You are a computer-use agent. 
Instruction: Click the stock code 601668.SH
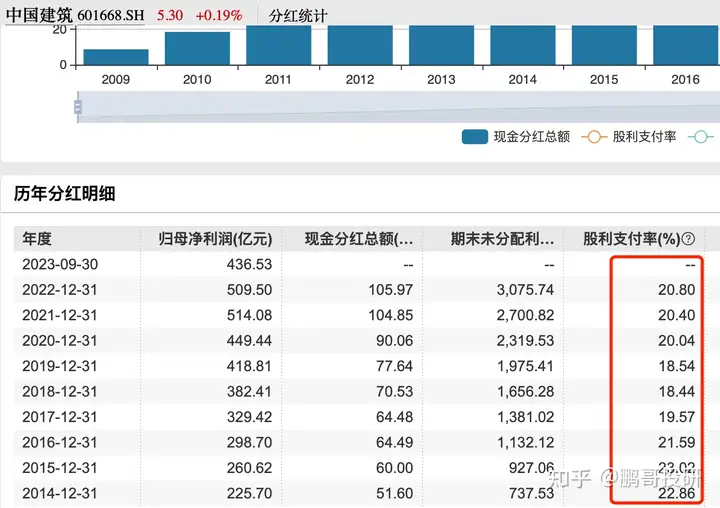tap(111, 16)
